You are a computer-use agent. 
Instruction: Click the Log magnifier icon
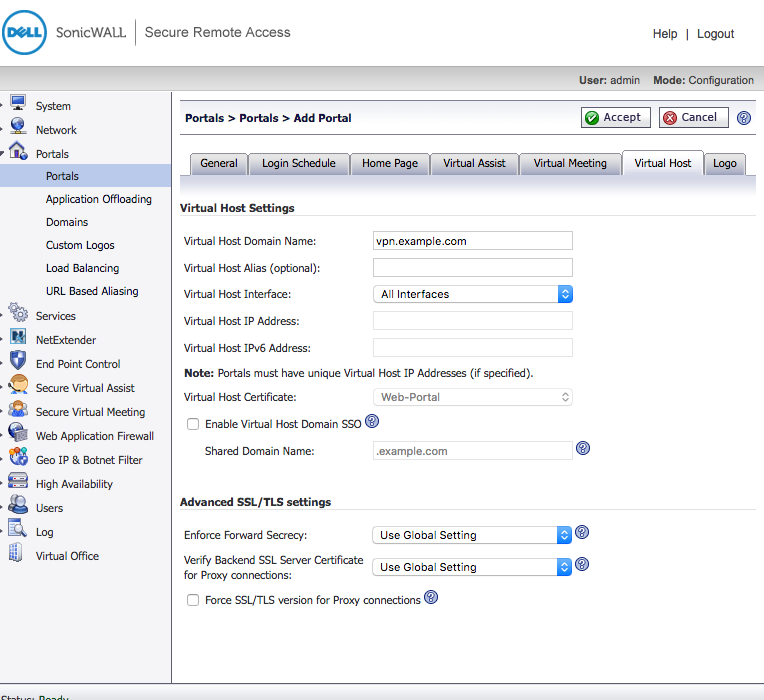(x=18, y=529)
